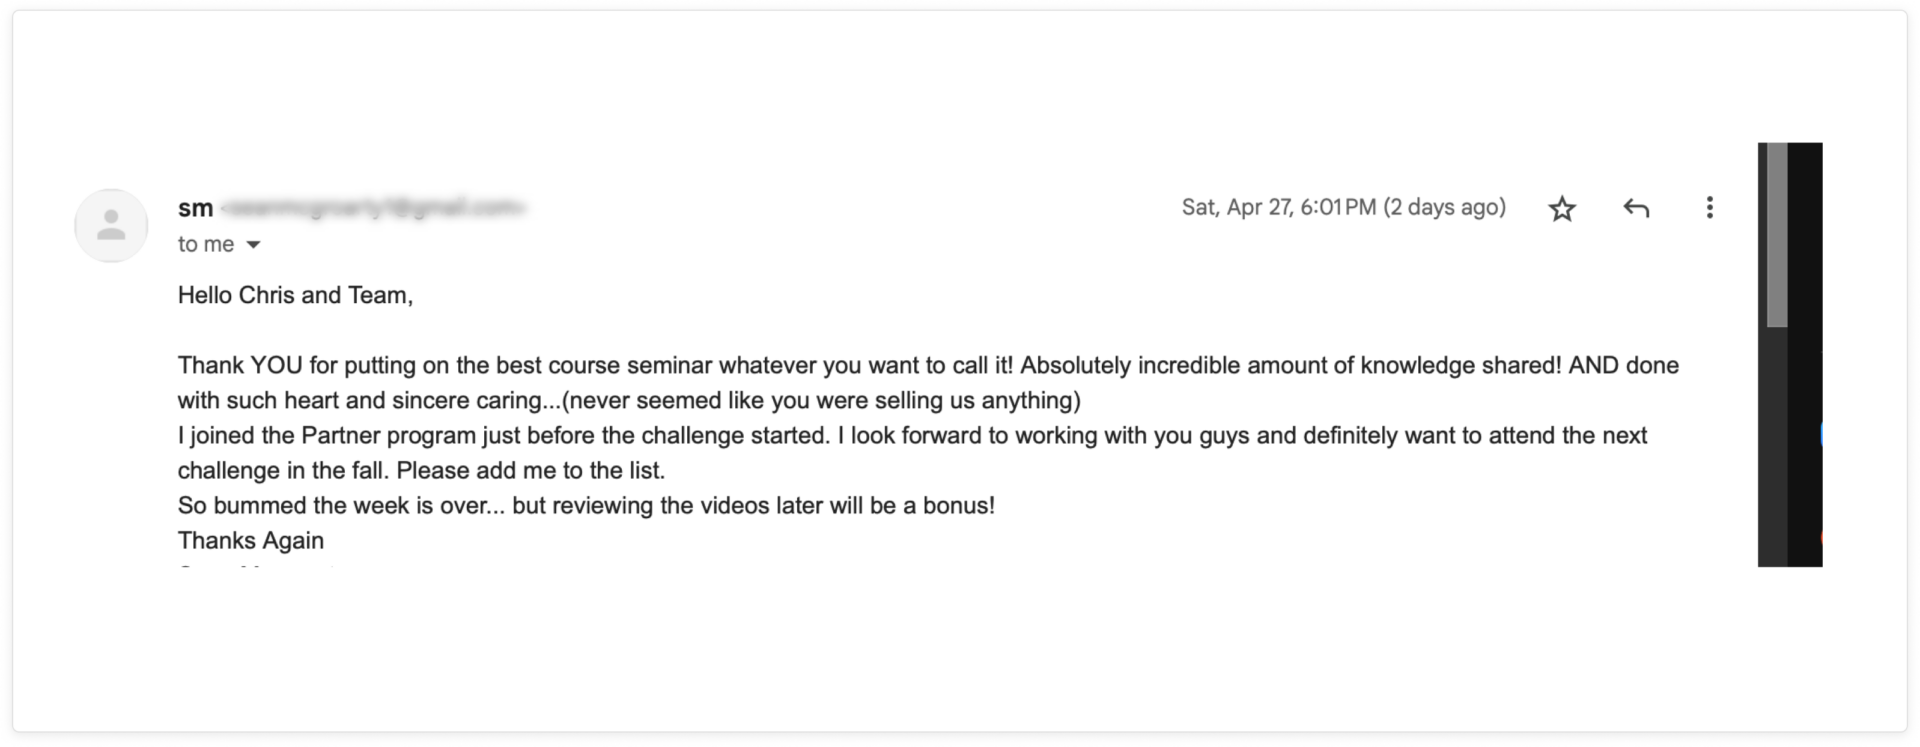Screen dimensions: 1920x747
Task: Click the blurred sender email address
Action: [372, 208]
